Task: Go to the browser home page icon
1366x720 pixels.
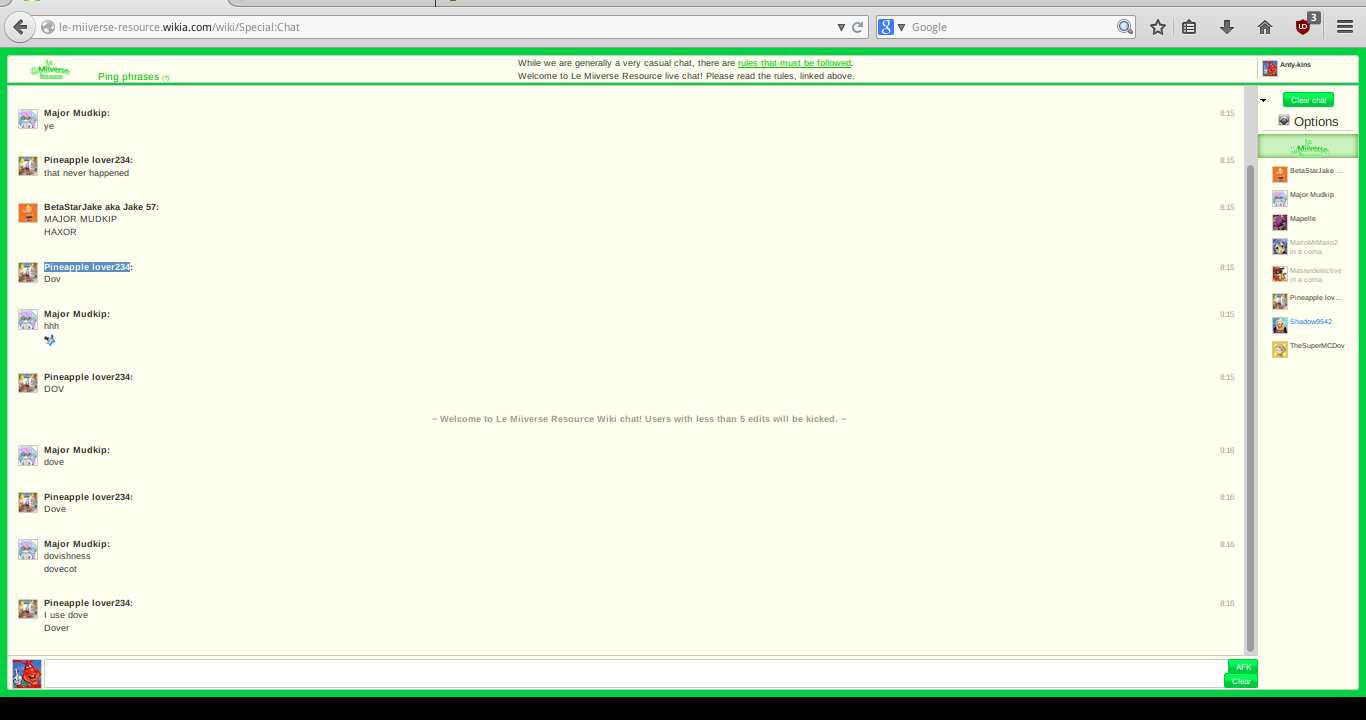Action: tap(1265, 27)
